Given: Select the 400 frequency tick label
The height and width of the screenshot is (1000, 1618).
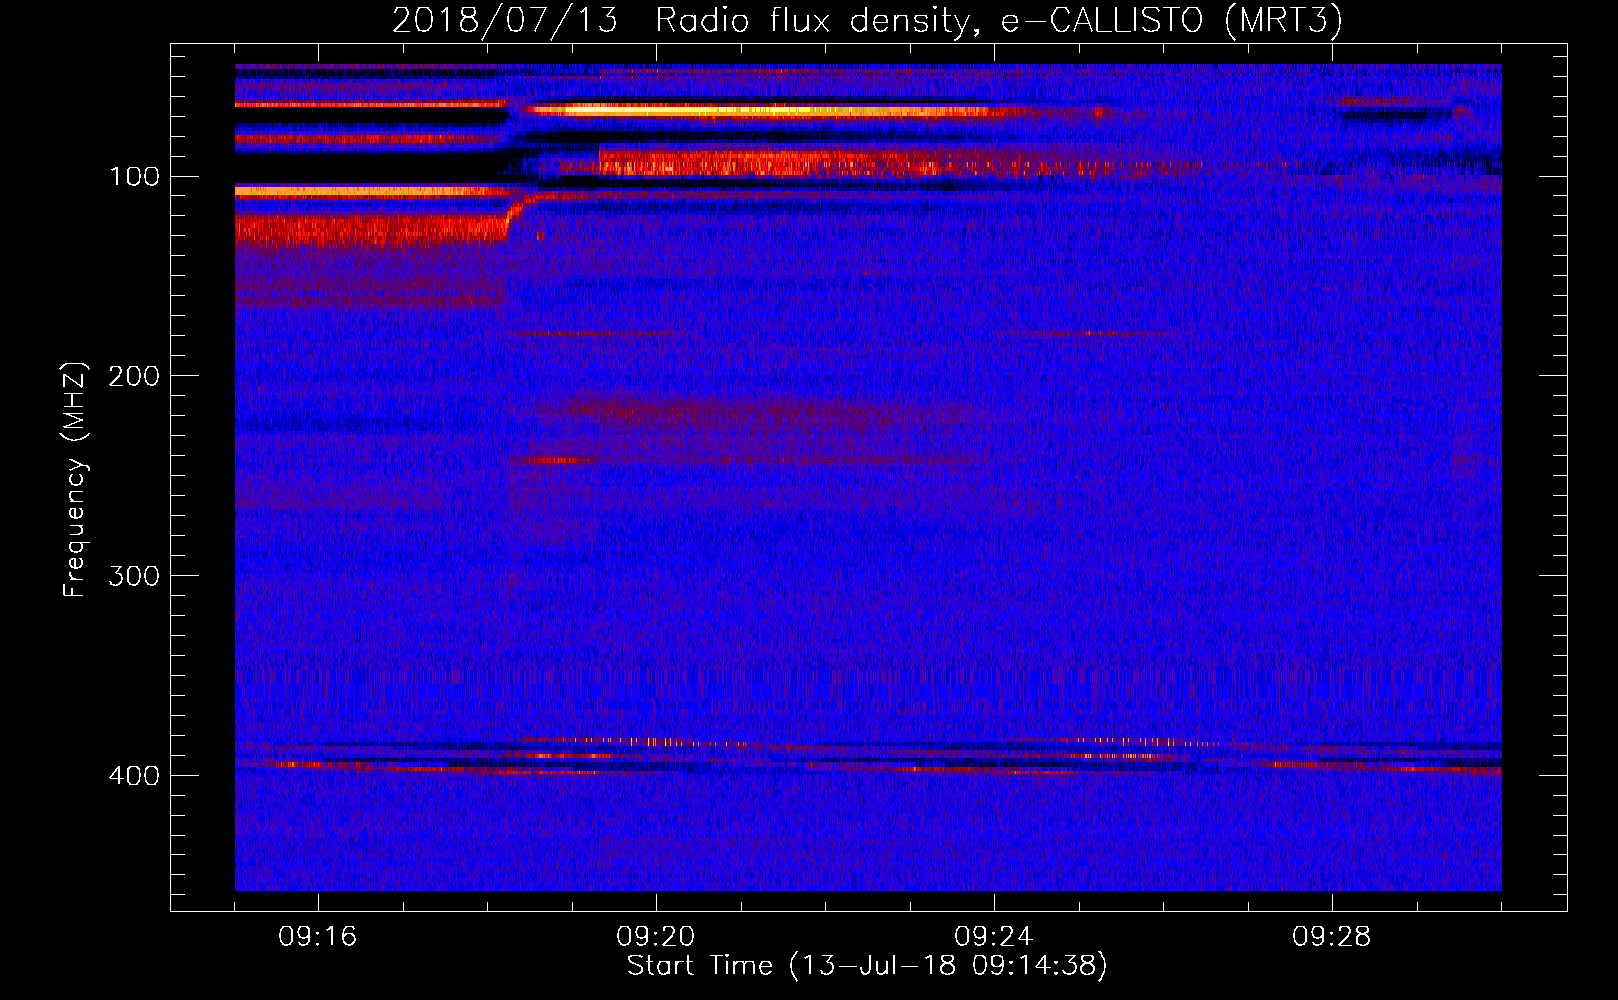Looking at the screenshot, I should click(135, 777).
